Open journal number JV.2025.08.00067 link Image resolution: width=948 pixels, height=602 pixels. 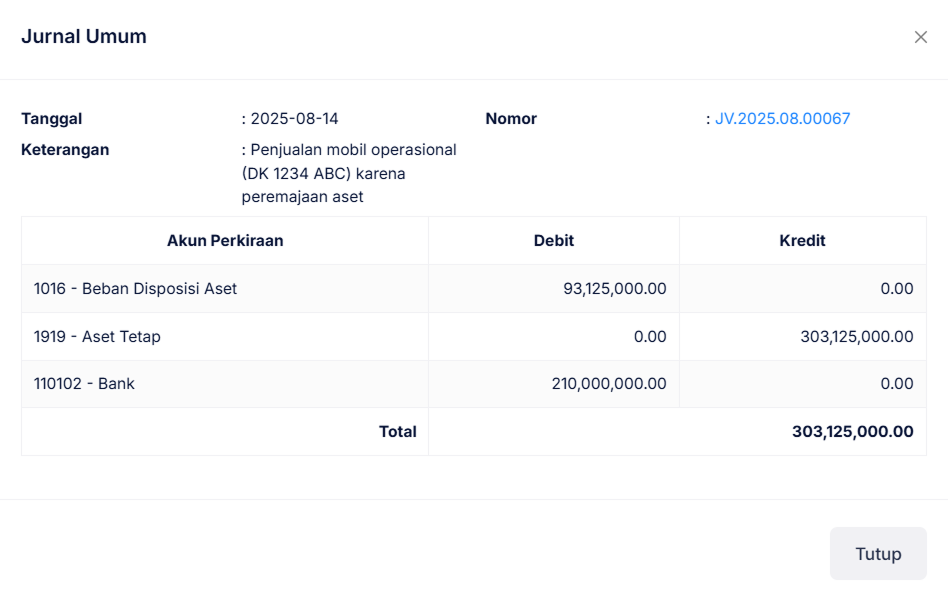[782, 119]
